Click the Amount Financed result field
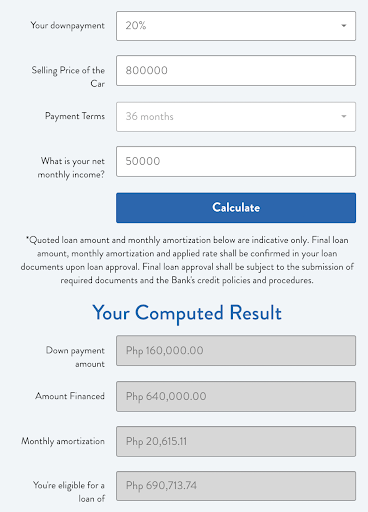The height and width of the screenshot is (512, 368). coord(236,397)
